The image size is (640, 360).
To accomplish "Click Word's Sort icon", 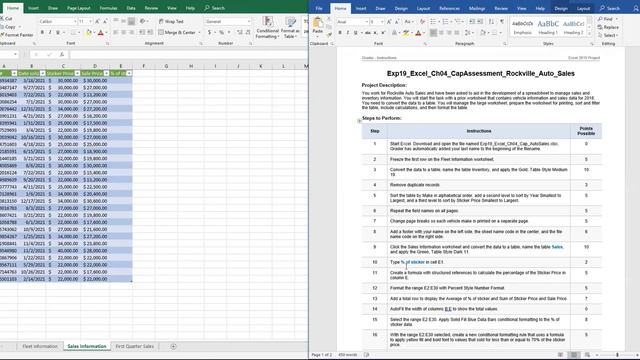I will tap(491, 22).
